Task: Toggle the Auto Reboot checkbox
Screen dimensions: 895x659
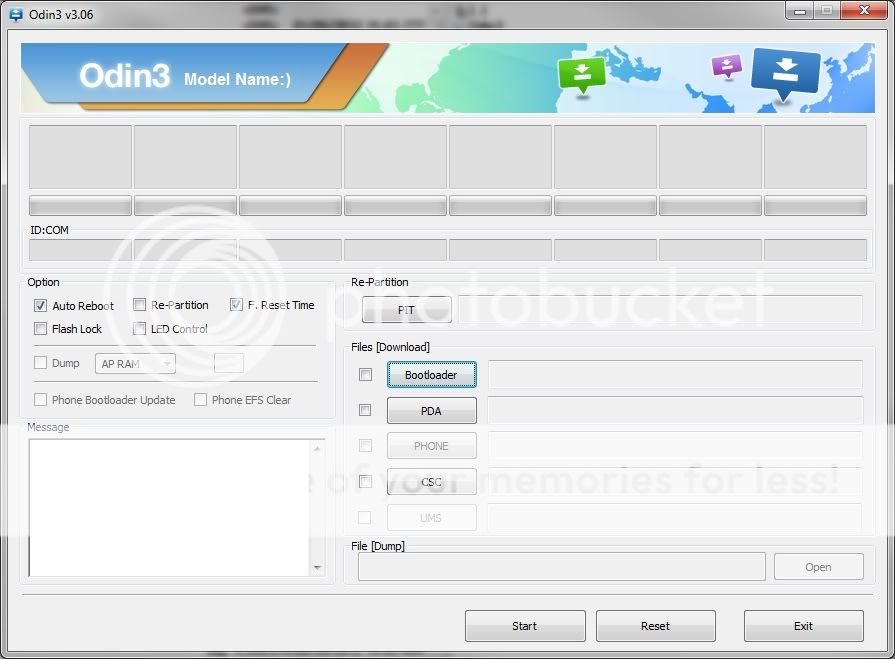Action: [x=41, y=306]
